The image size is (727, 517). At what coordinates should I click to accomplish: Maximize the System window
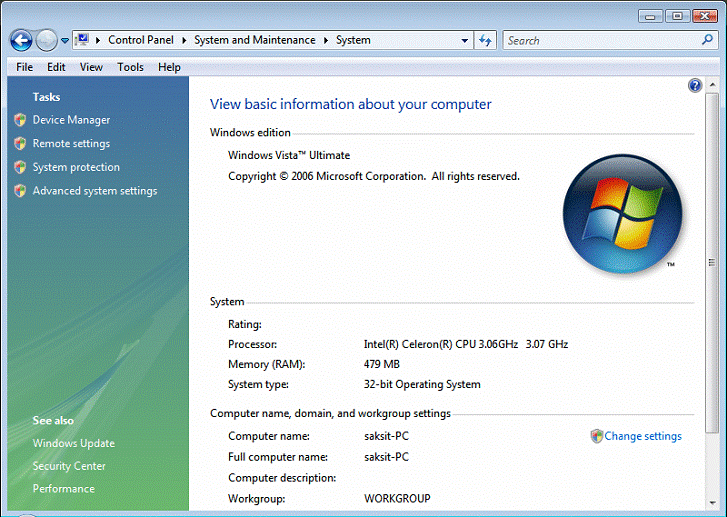point(677,16)
